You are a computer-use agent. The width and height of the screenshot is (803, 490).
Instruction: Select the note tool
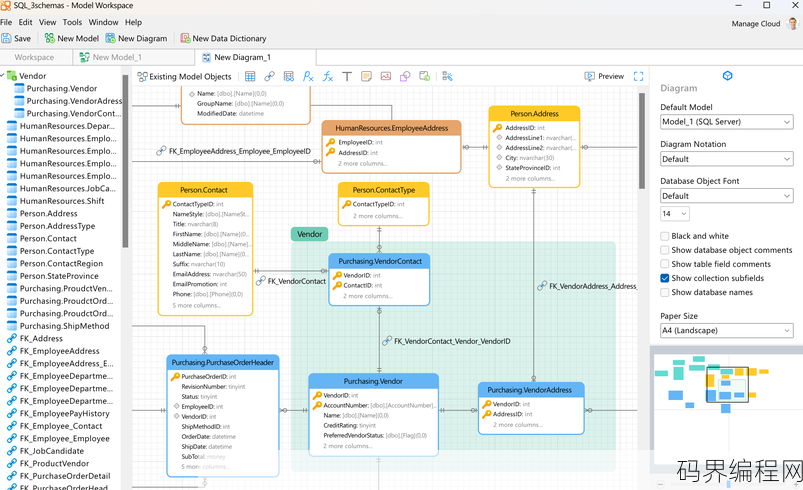(366, 77)
